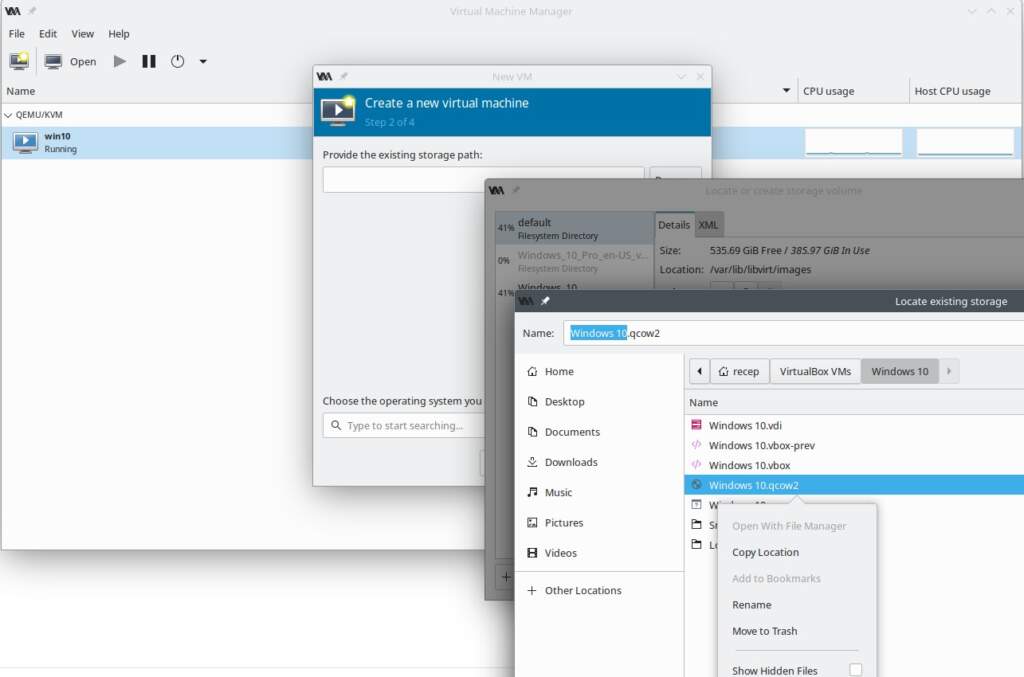Screen dimensions: 1024x677
Task: Choose Copy Location from the context menu
Action: tap(765, 552)
